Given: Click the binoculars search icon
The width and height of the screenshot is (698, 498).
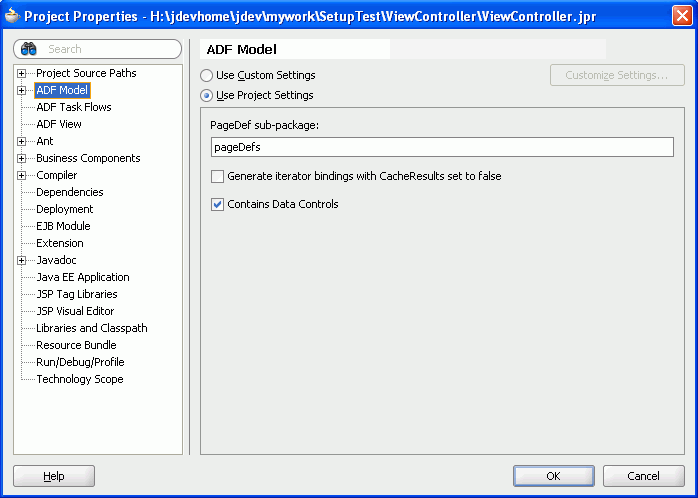Looking at the screenshot, I should 28,49.
